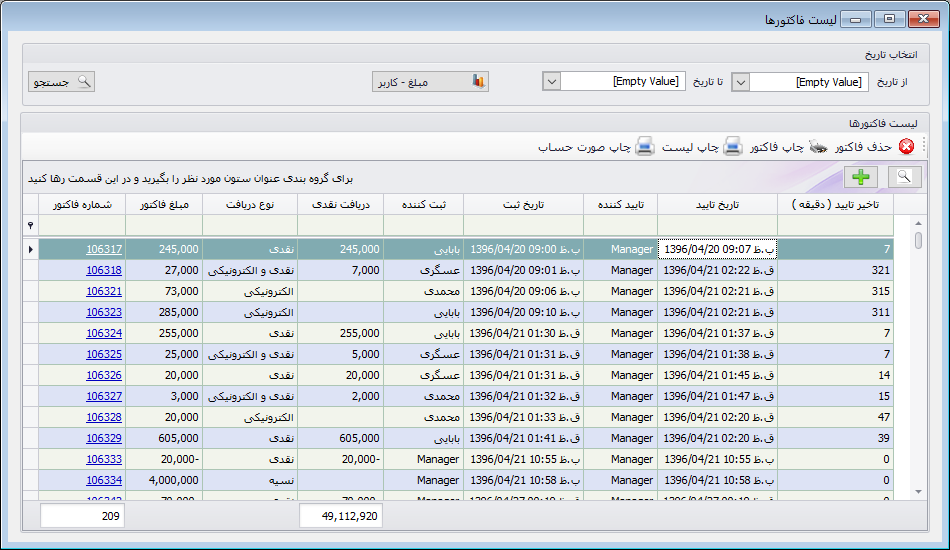Screen dimensions: 950x550
Task: Click the grouping panel instruction text
Action: 190,179
